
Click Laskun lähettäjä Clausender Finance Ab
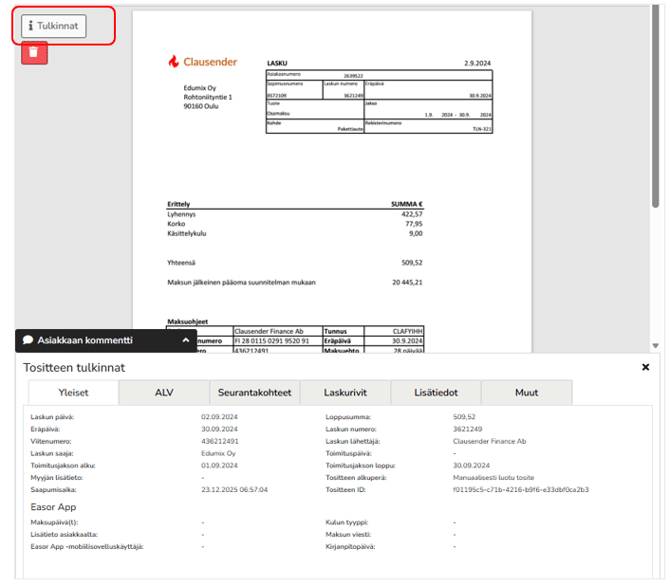click(x=490, y=441)
